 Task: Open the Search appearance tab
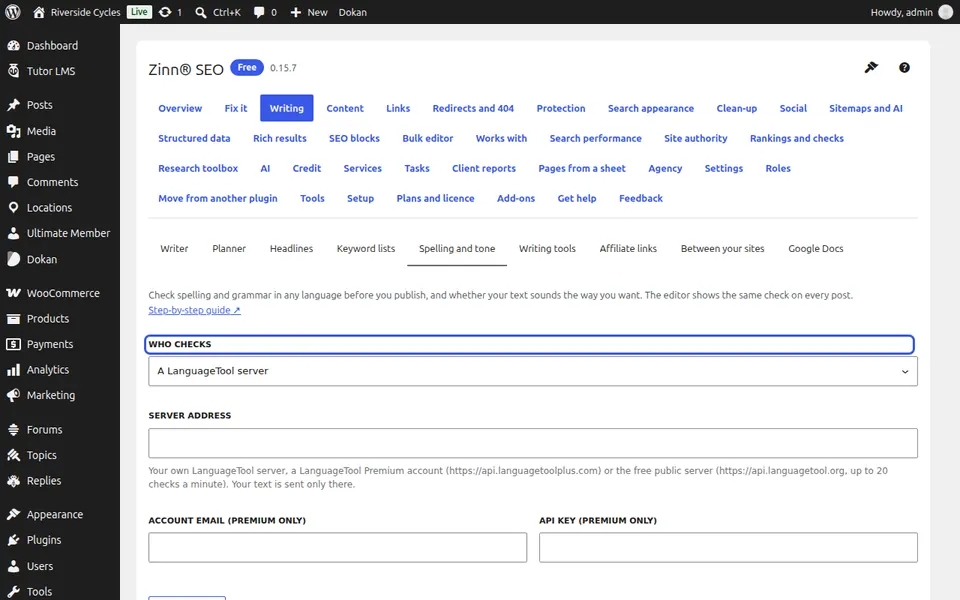pos(651,108)
